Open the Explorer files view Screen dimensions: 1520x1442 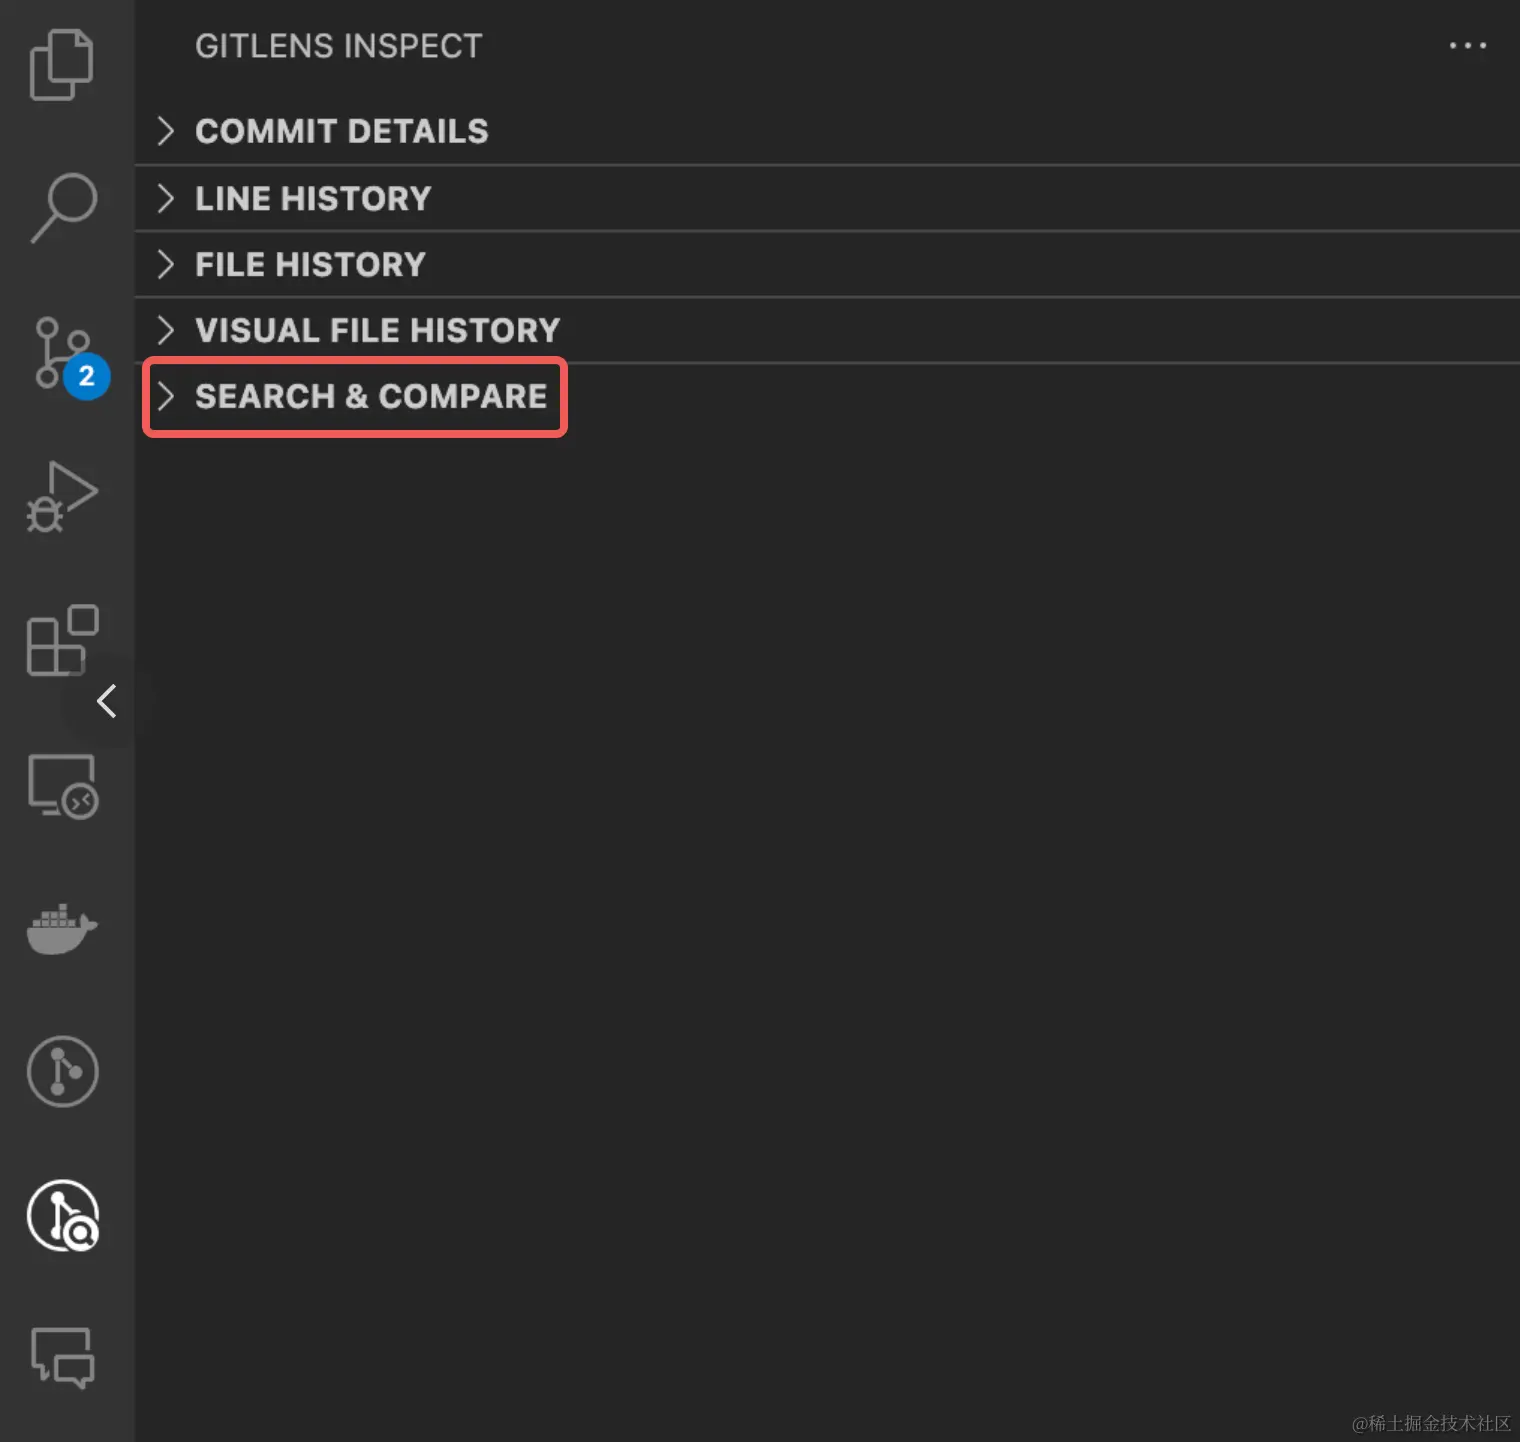click(x=62, y=65)
